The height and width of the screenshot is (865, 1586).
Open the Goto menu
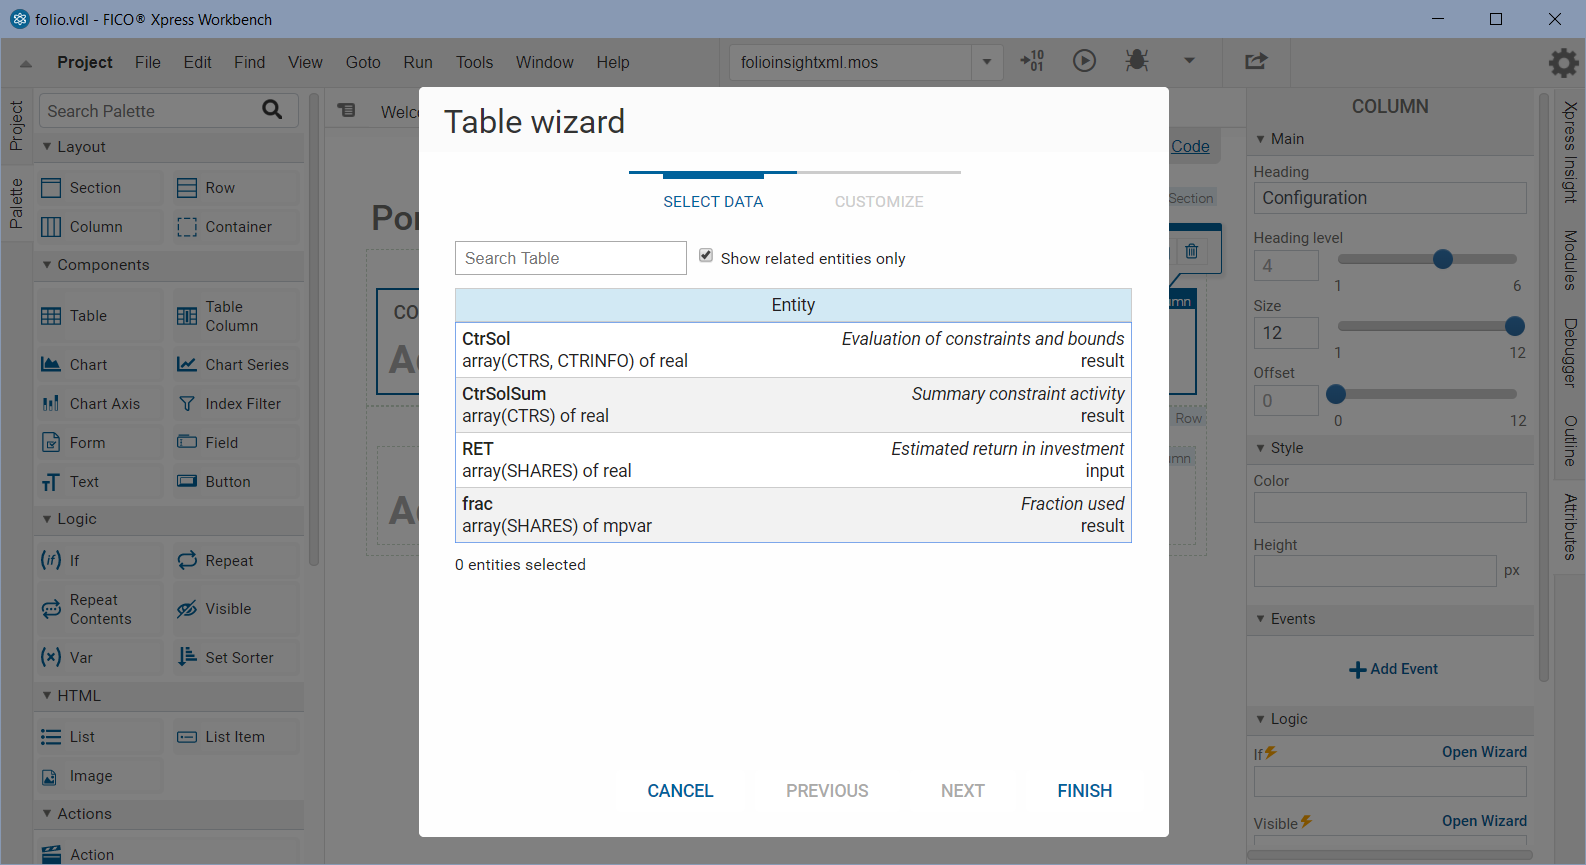coord(363,62)
